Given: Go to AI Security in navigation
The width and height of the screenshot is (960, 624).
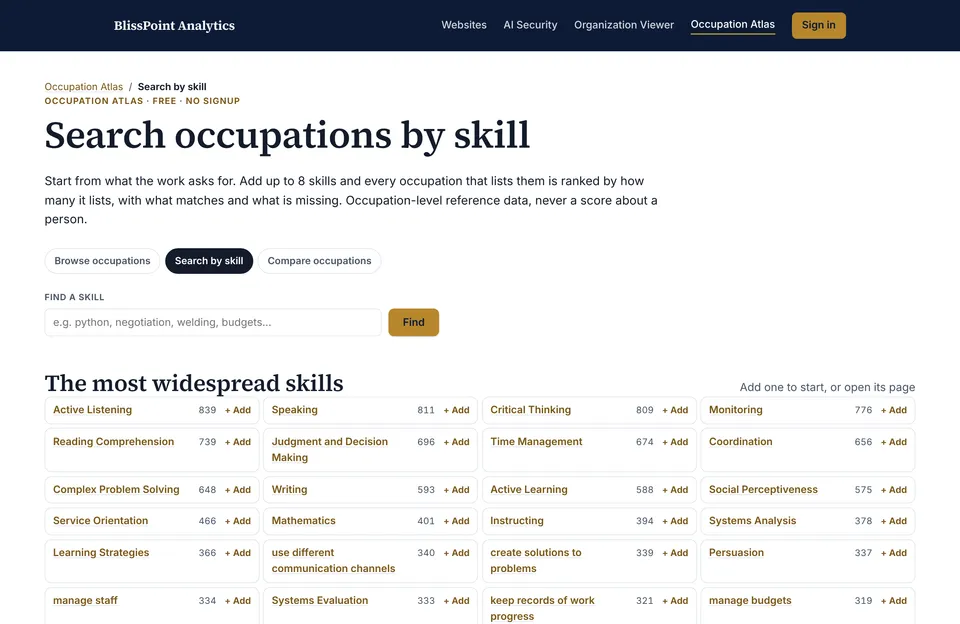Looking at the screenshot, I should pos(530,25).
